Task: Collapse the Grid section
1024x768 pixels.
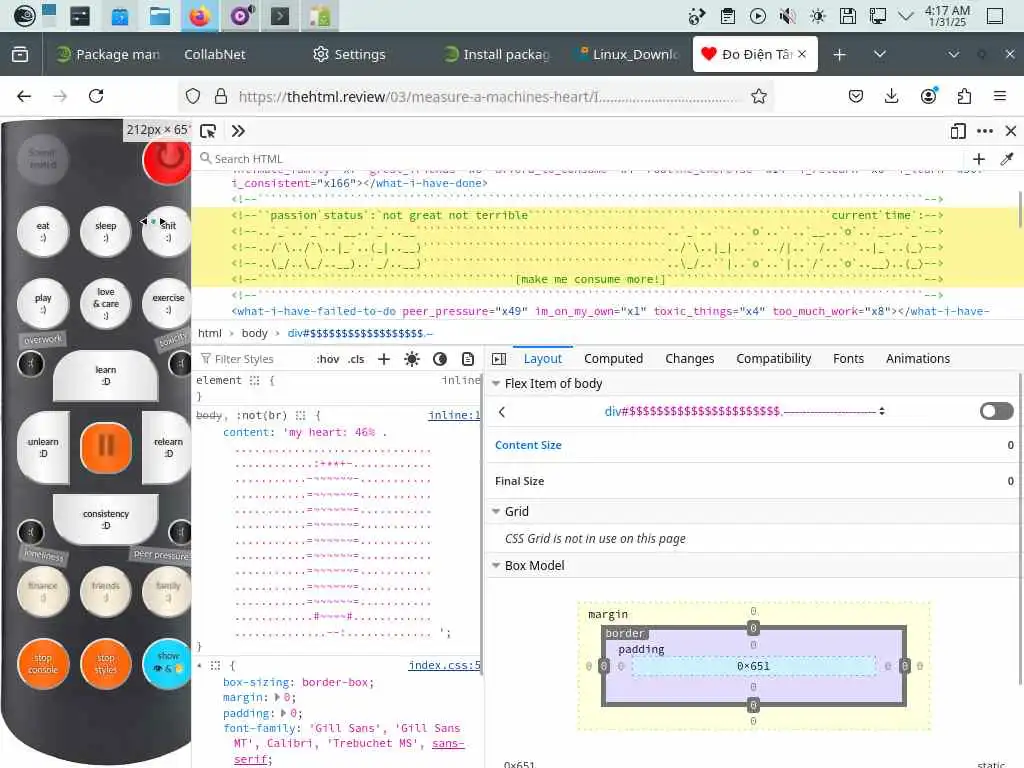Action: tap(496, 511)
